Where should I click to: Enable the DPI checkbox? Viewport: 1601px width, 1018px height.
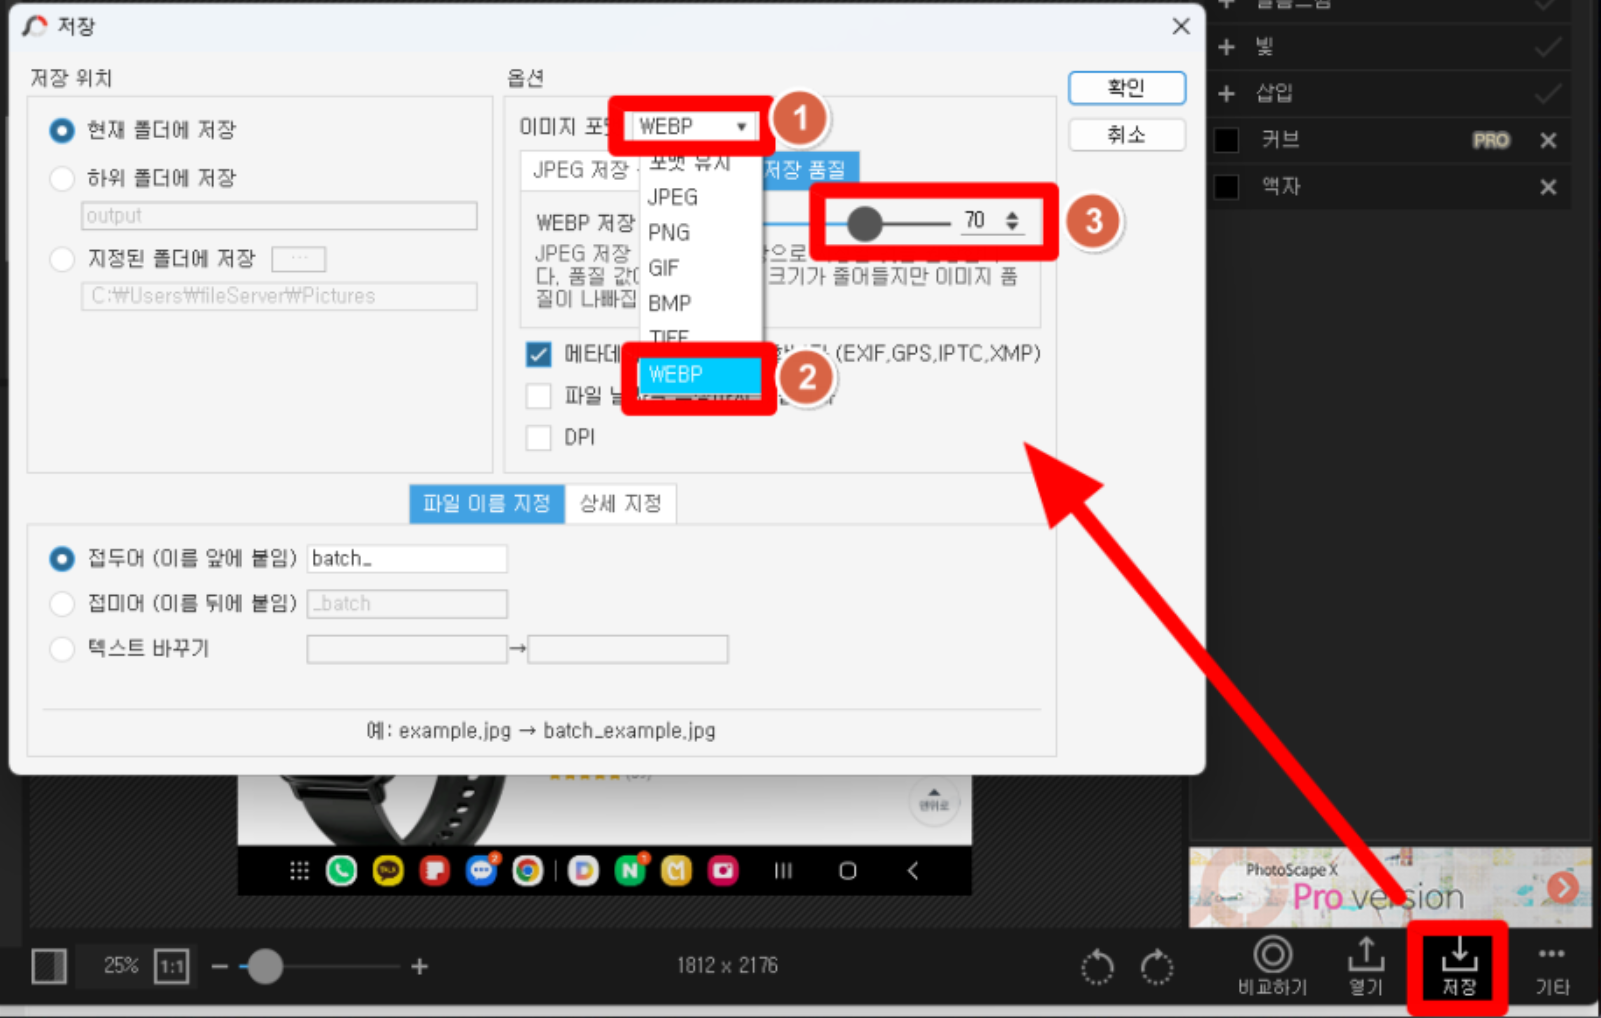click(539, 438)
